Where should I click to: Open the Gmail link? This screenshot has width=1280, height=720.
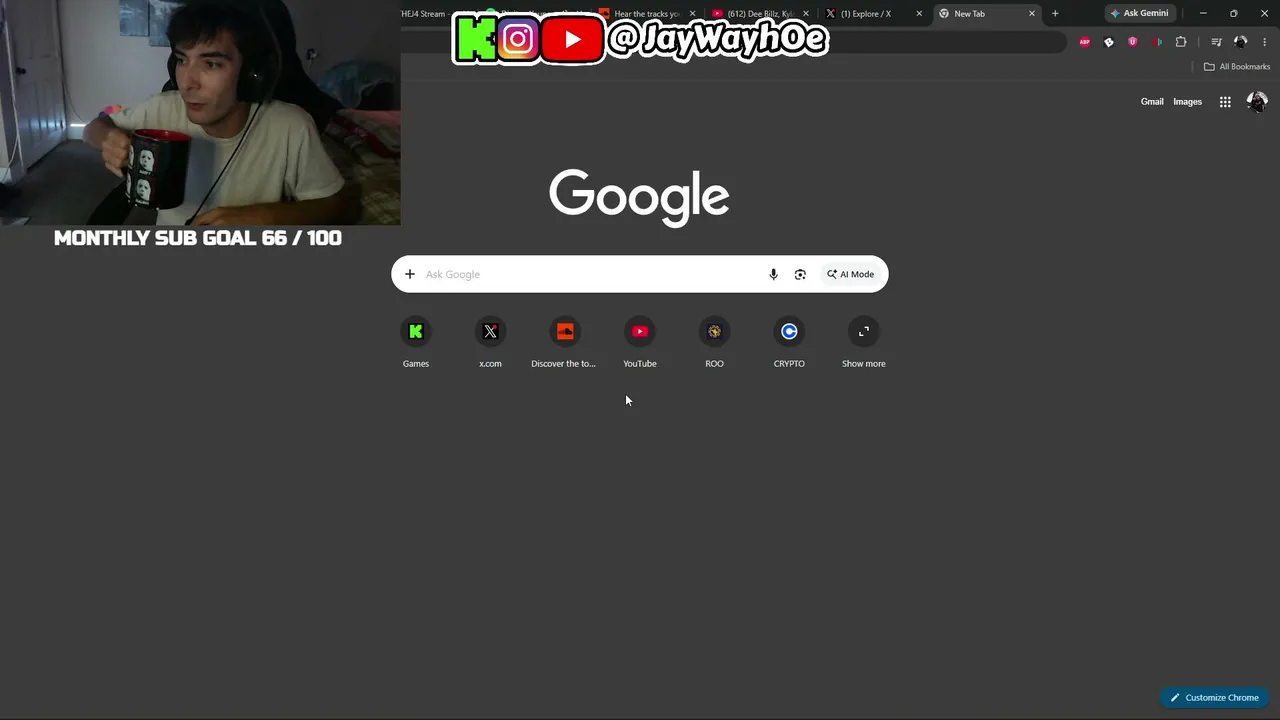click(1152, 102)
